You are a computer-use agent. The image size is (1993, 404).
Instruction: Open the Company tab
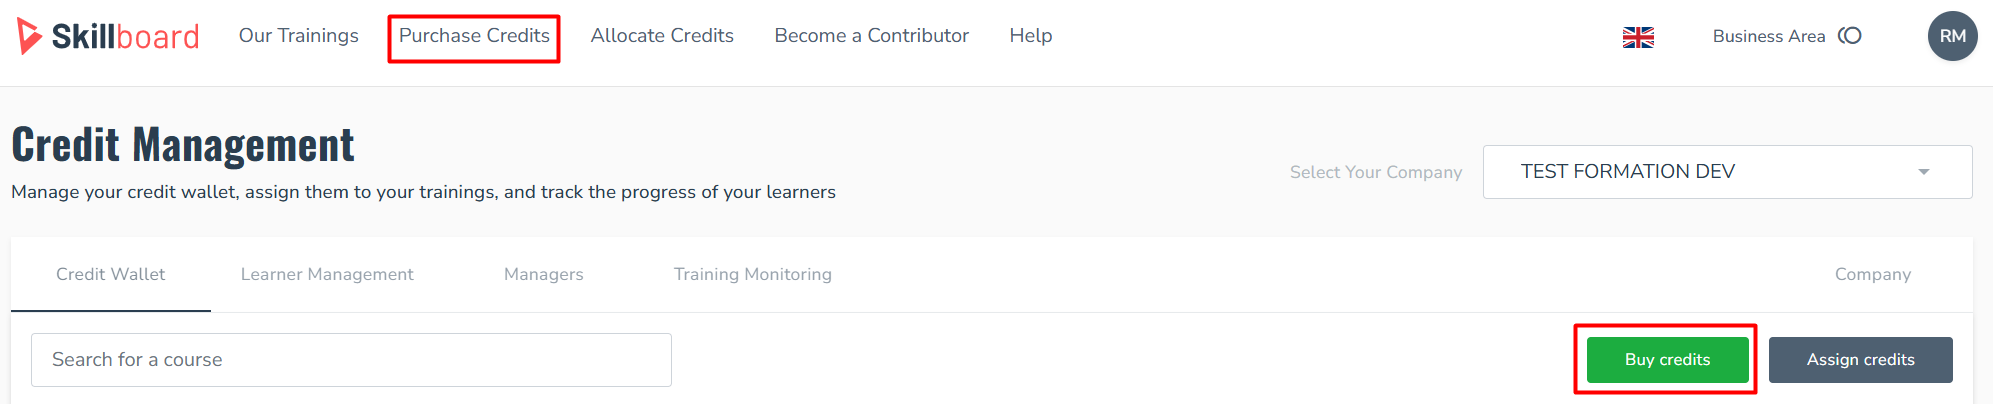1872,274
